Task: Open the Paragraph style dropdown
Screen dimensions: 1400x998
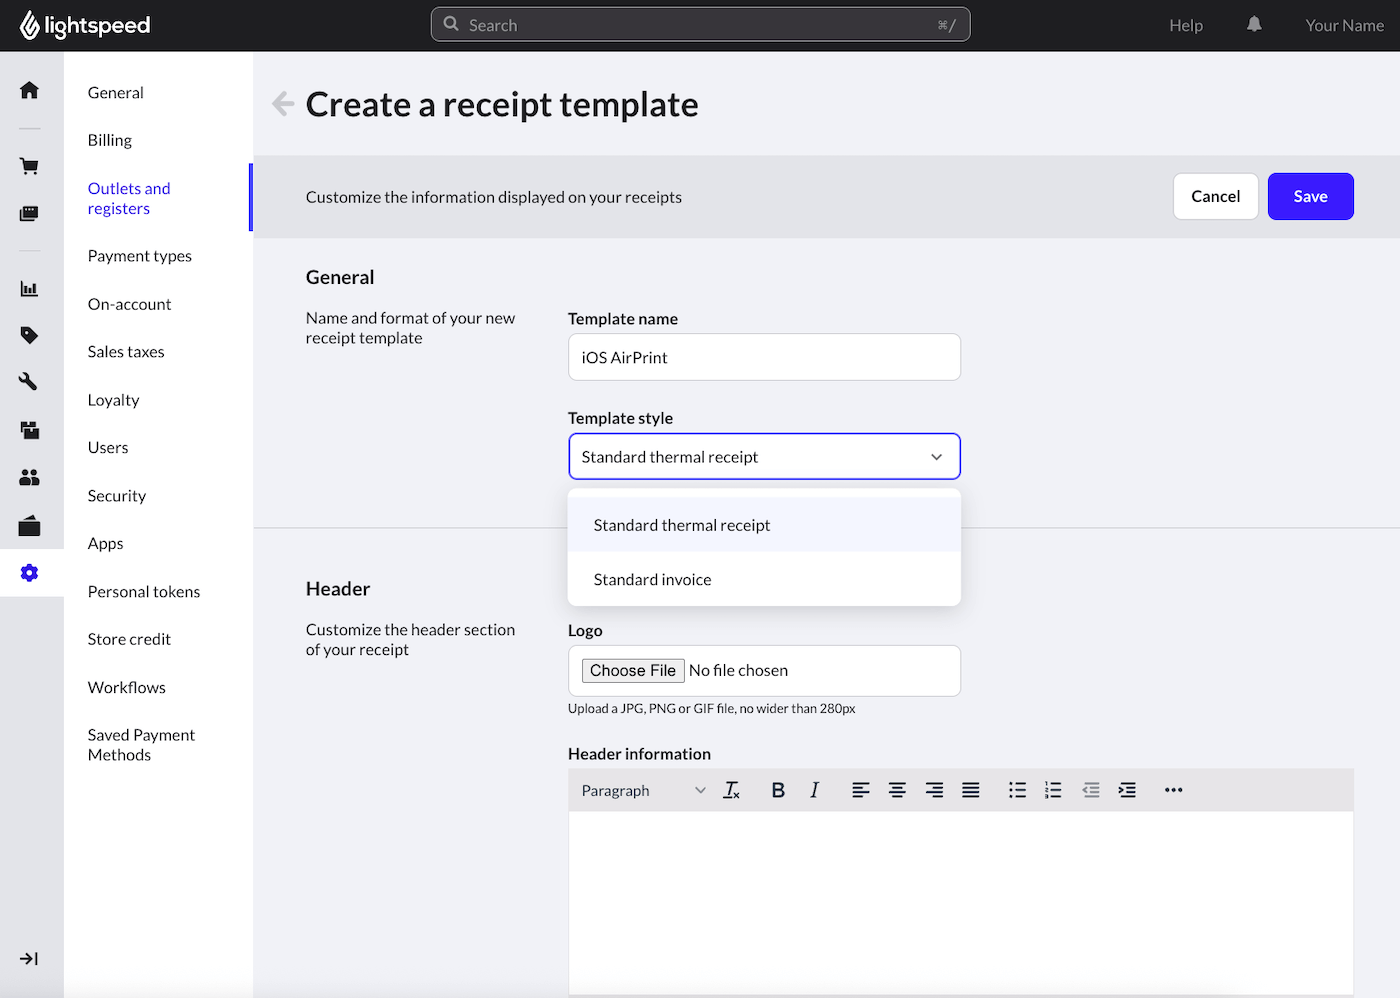Action: tap(643, 790)
